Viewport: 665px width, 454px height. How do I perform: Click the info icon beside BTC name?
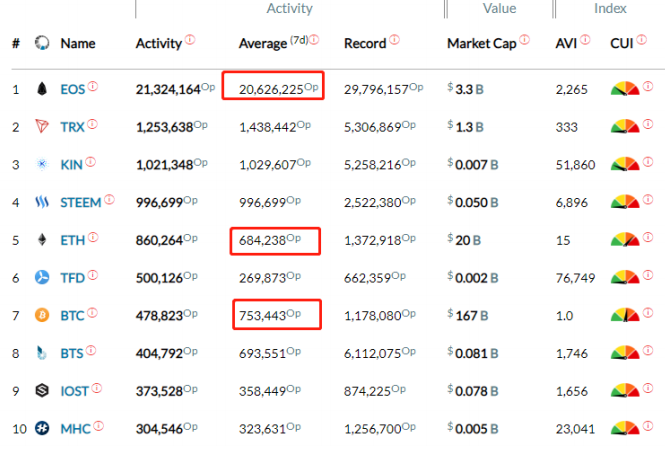(92, 313)
